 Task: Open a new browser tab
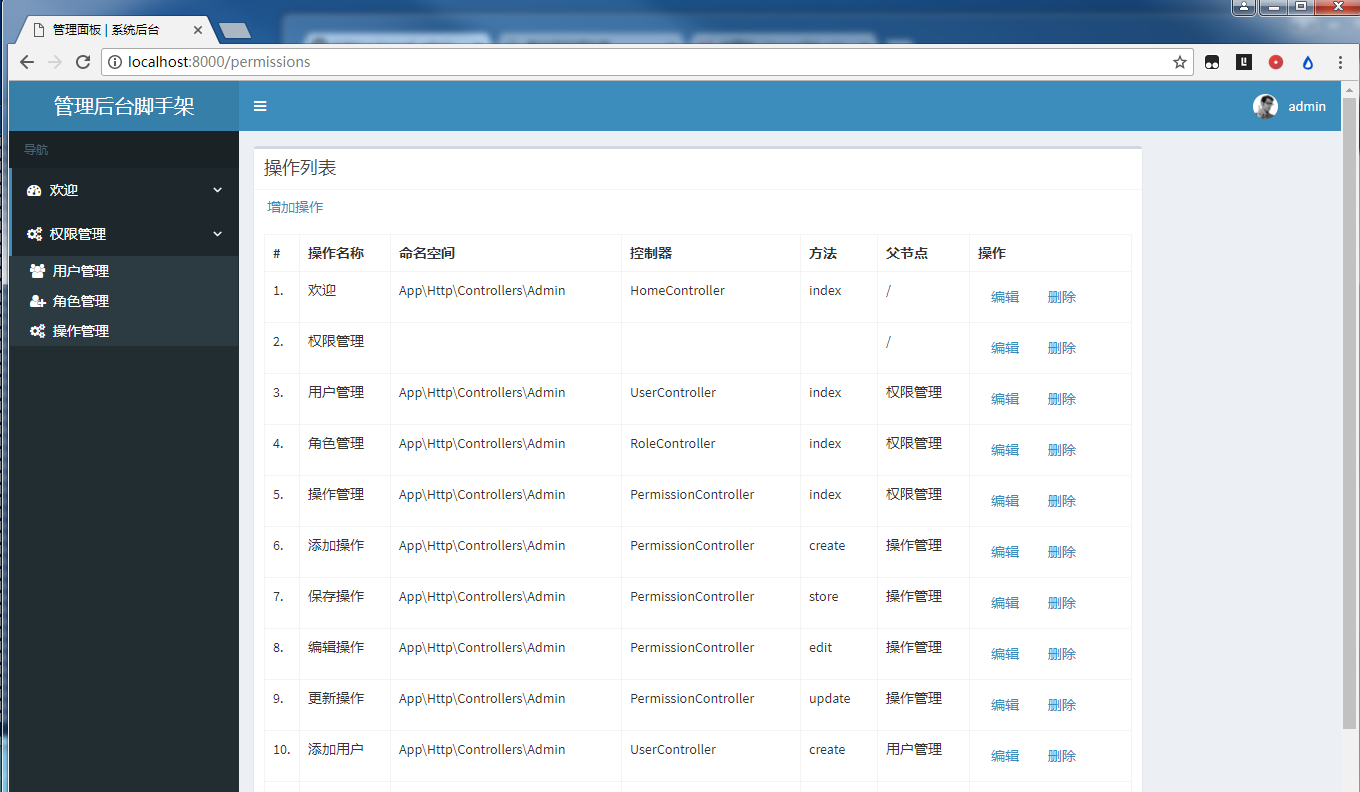235,31
